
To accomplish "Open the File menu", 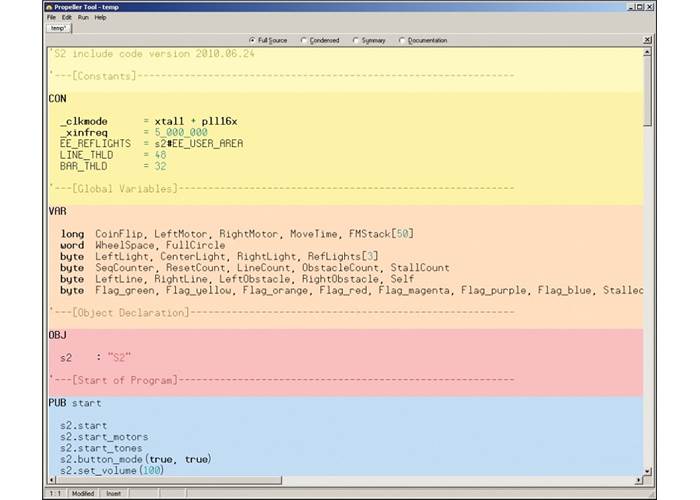I will [x=51, y=17].
